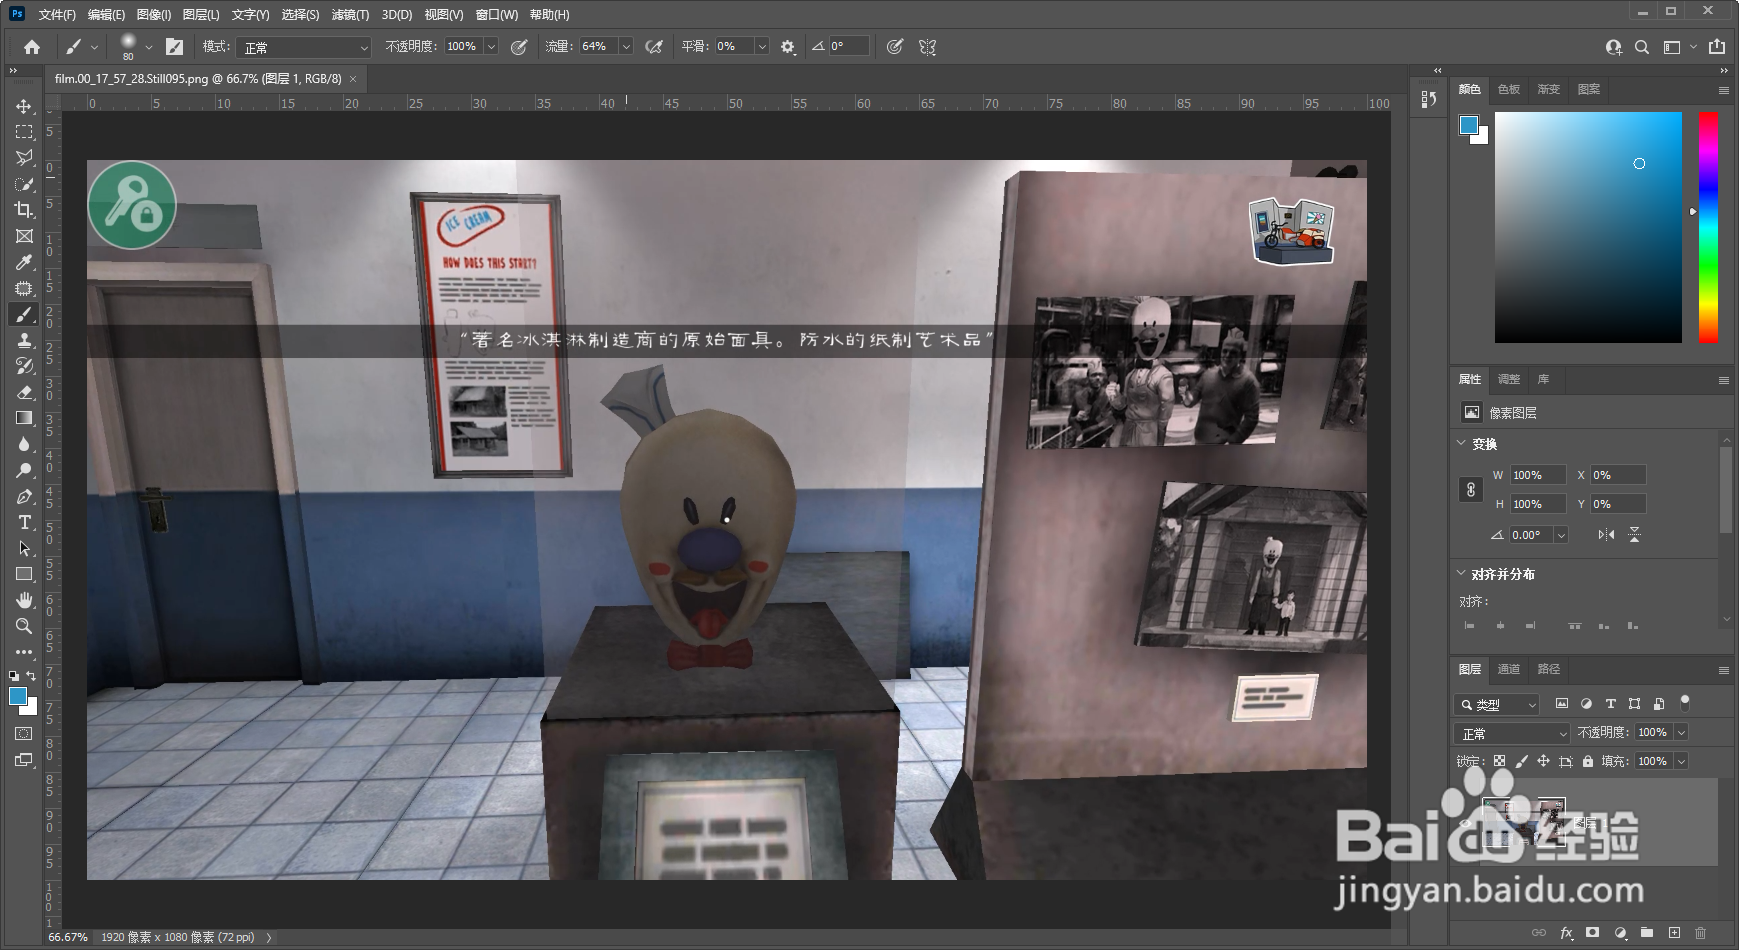Click the zoom level 66.67% field
The width and height of the screenshot is (1739, 950).
pos(68,937)
